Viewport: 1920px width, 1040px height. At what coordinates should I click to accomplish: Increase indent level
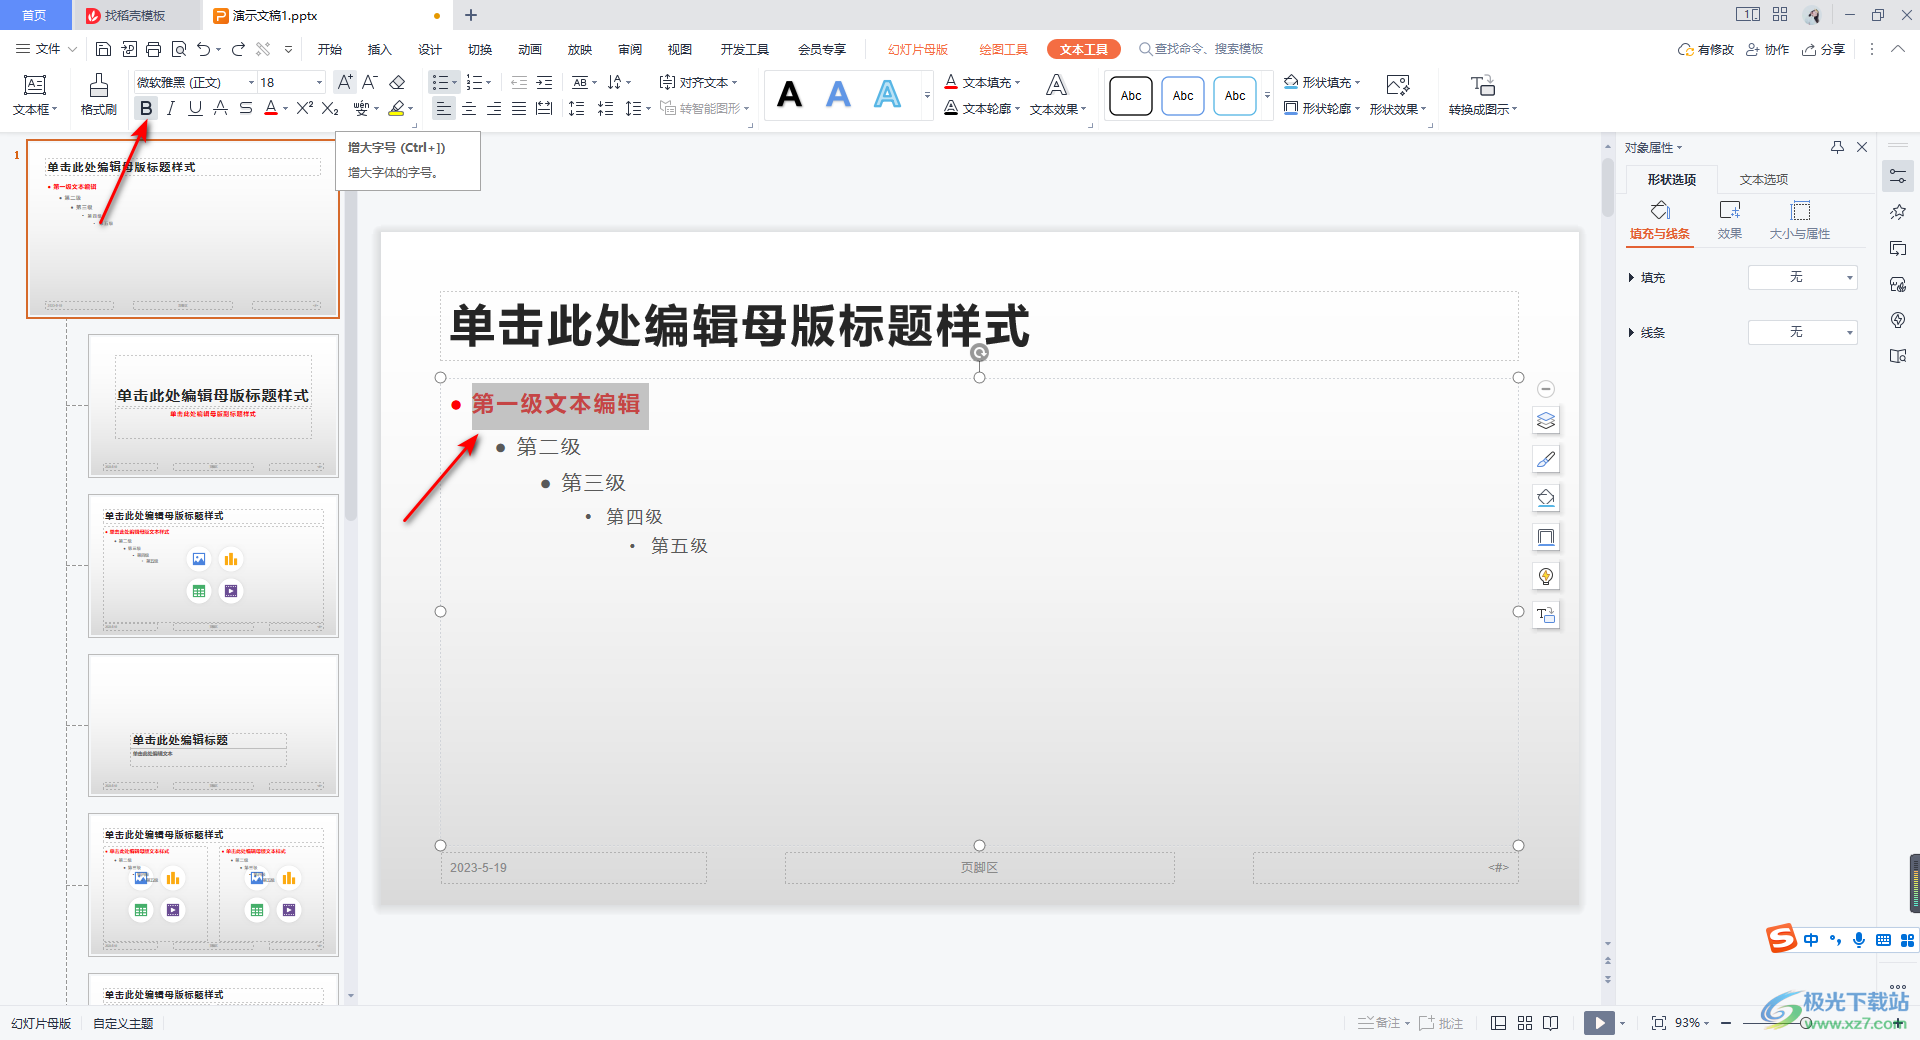544,82
